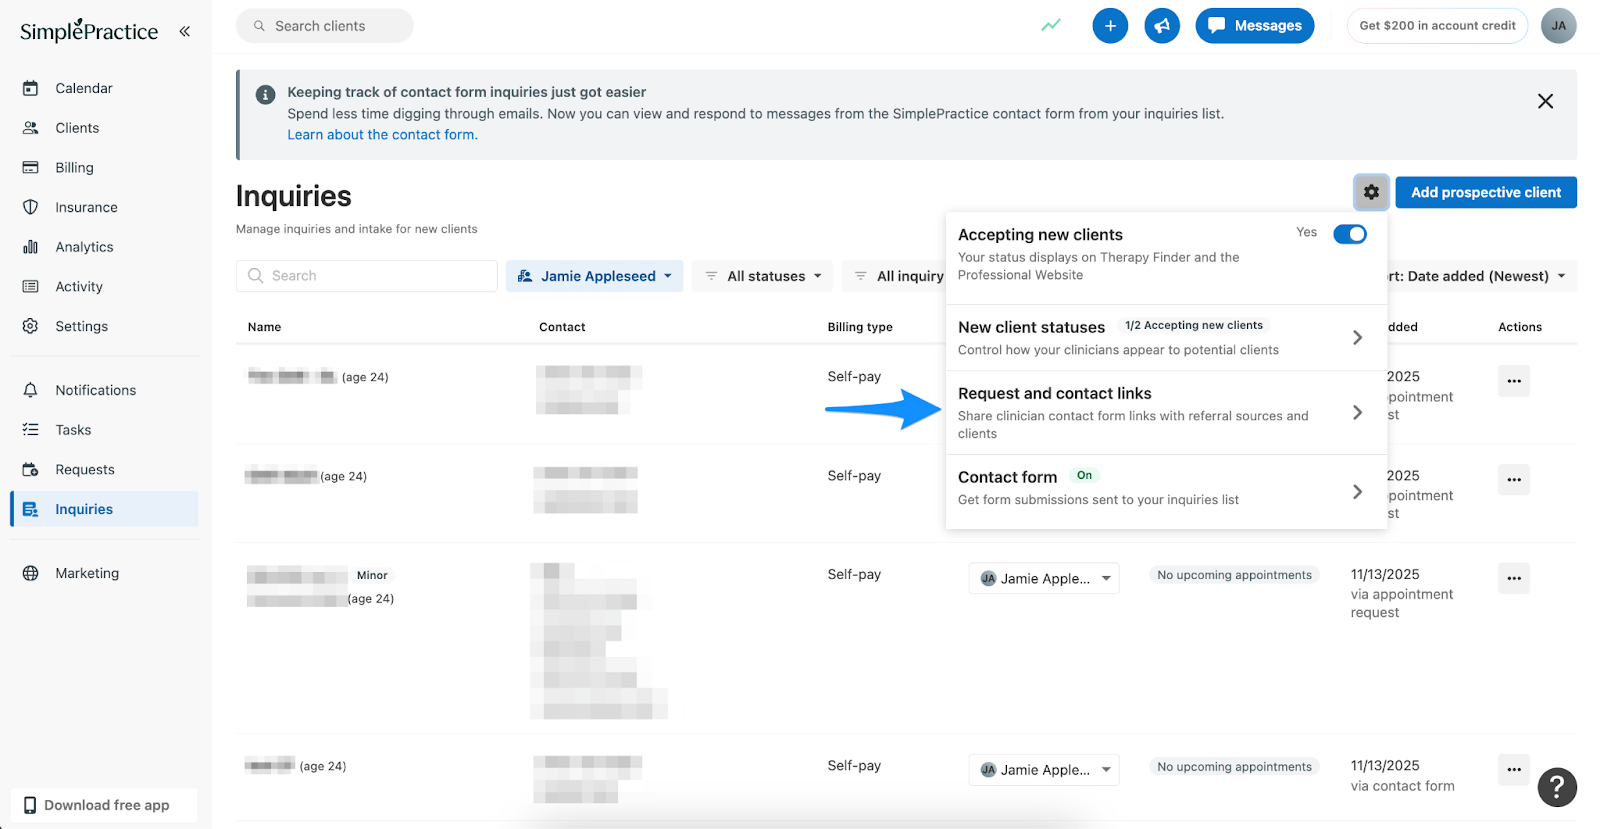Screen dimensions: 1600x829
Task: Collapse the sidebar with double chevron icon
Action: (x=185, y=31)
